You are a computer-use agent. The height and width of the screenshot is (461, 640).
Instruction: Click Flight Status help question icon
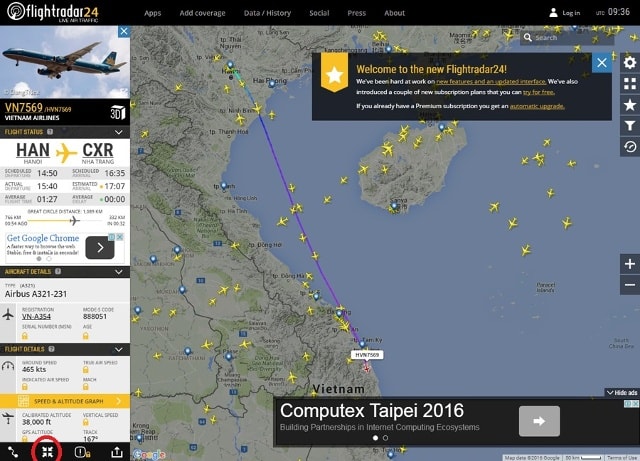tap(50, 132)
